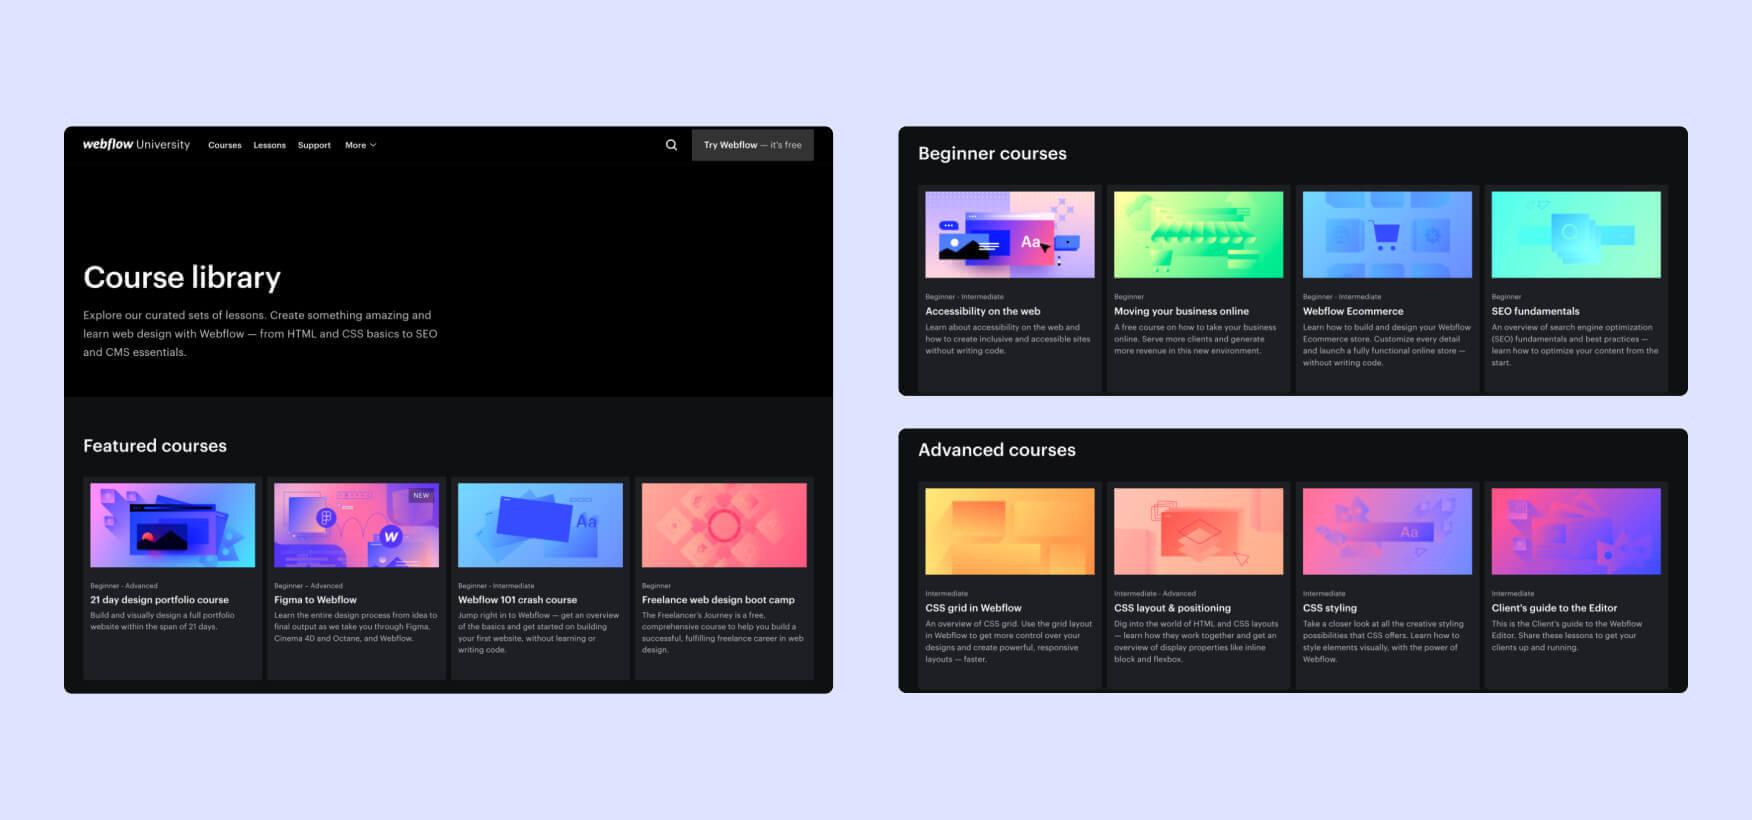Open Figma to Webflow course thumbnail
Screen dimensions: 1752x820
[356, 525]
